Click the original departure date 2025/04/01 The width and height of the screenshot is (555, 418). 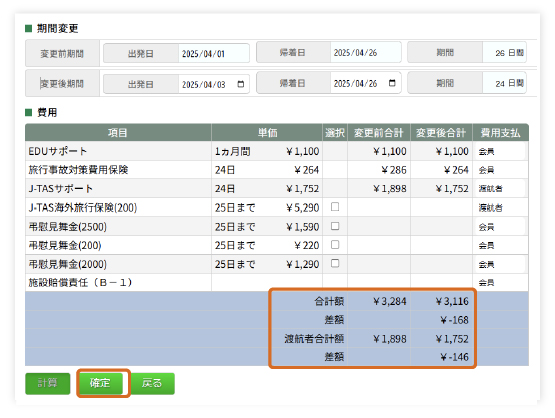(x=214, y=54)
